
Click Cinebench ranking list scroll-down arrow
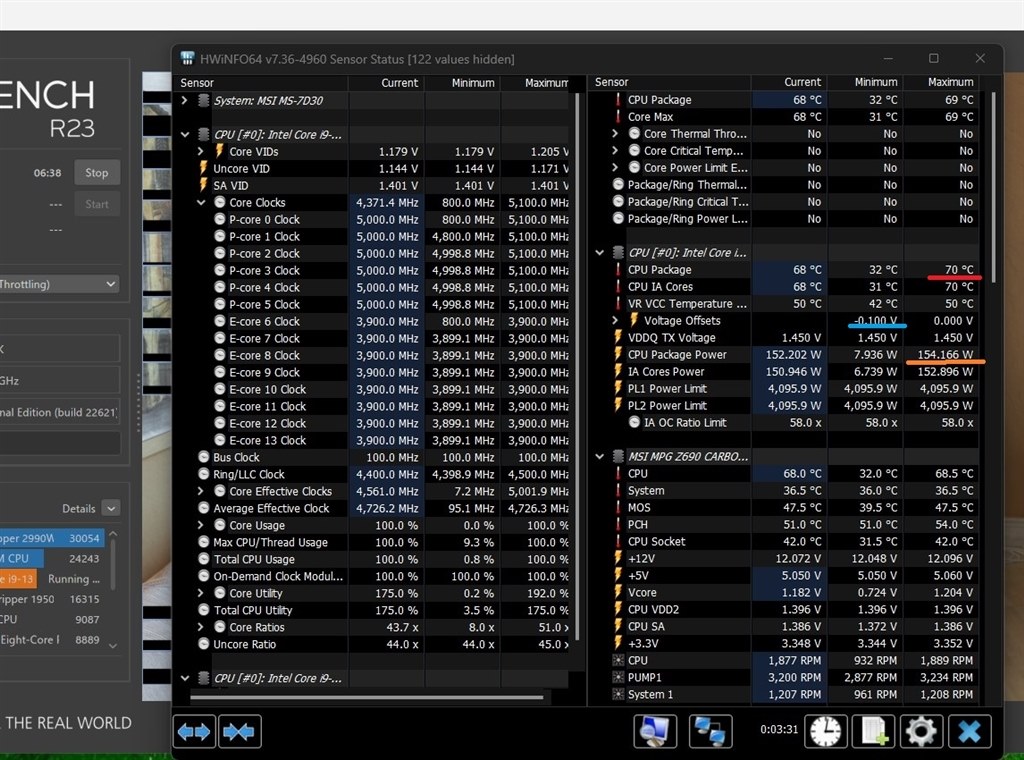pos(113,646)
